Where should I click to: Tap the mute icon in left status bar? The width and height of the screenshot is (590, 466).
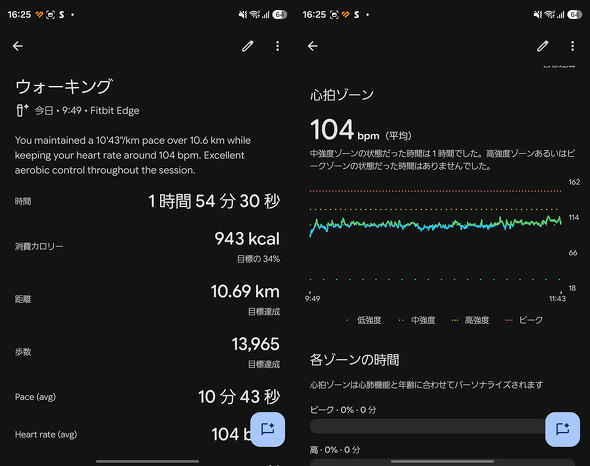[x=243, y=15]
